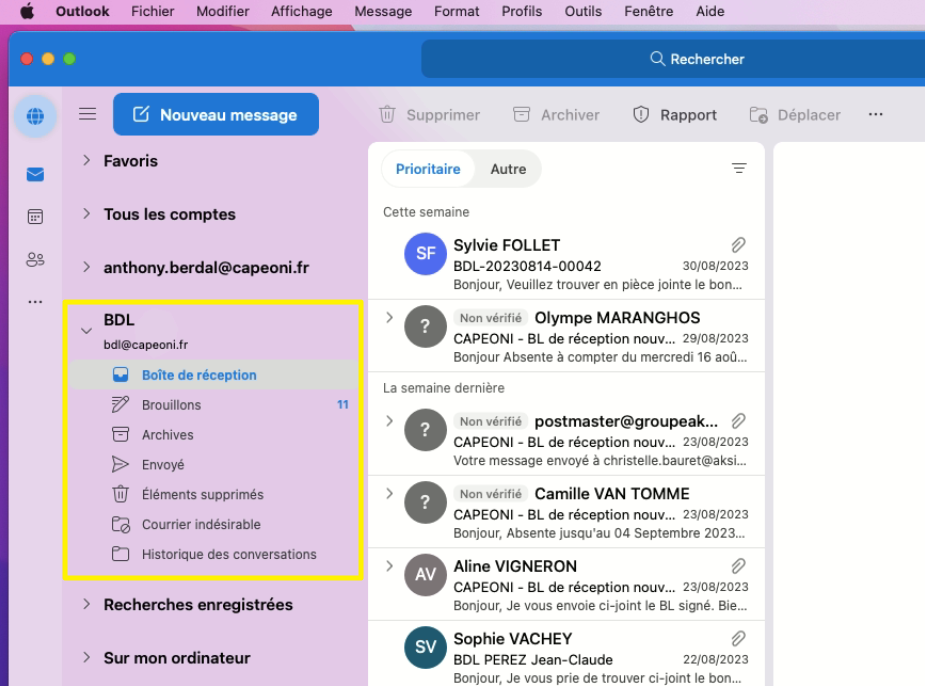The width and height of the screenshot is (925, 686).
Task: Open the Outils menu
Action: click(583, 11)
